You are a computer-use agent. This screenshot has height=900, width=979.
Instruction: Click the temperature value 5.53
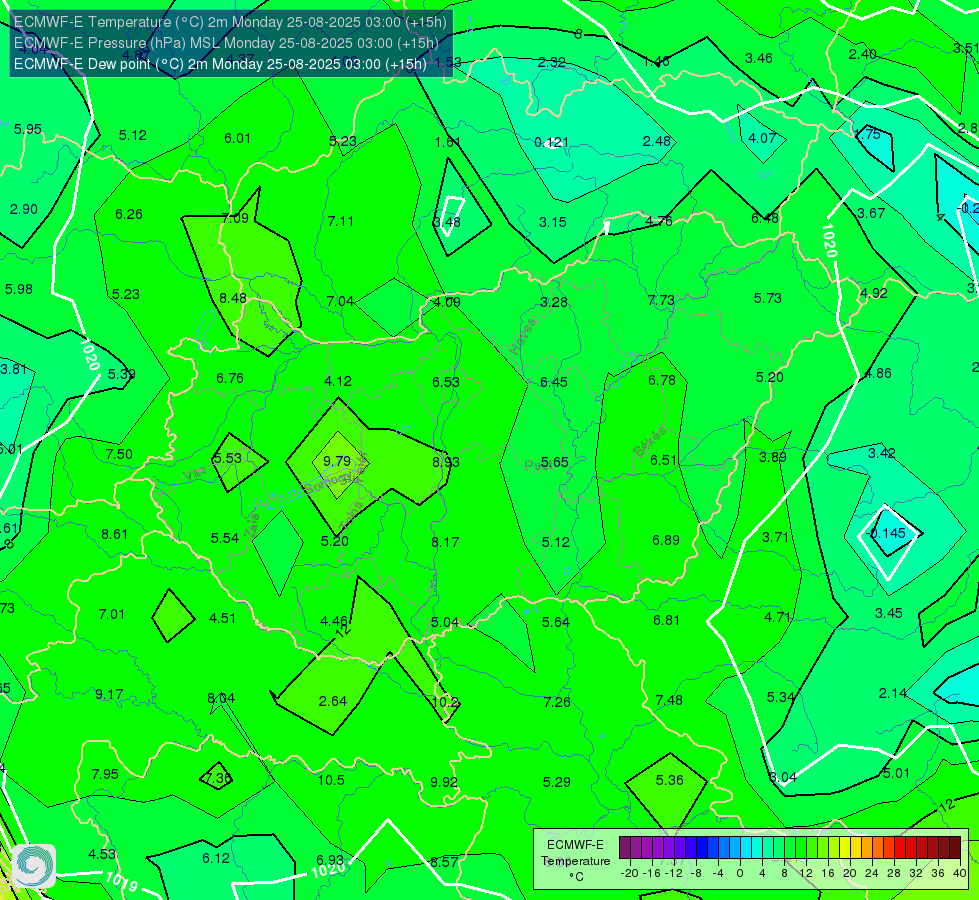pyautogui.click(x=227, y=458)
